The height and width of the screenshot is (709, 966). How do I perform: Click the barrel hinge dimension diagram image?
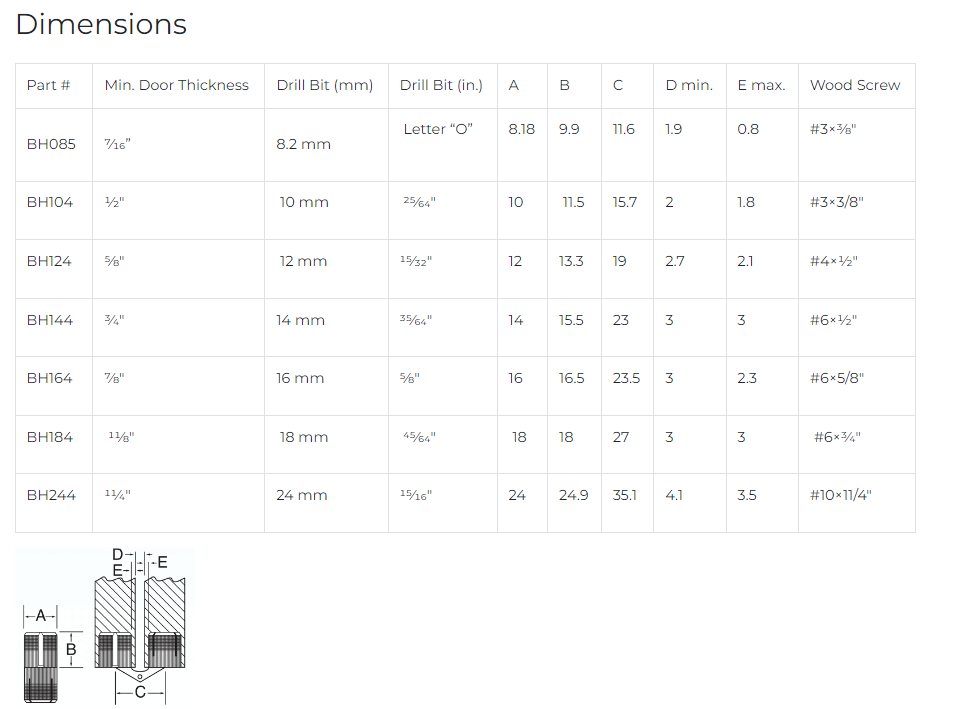[105, 625]
